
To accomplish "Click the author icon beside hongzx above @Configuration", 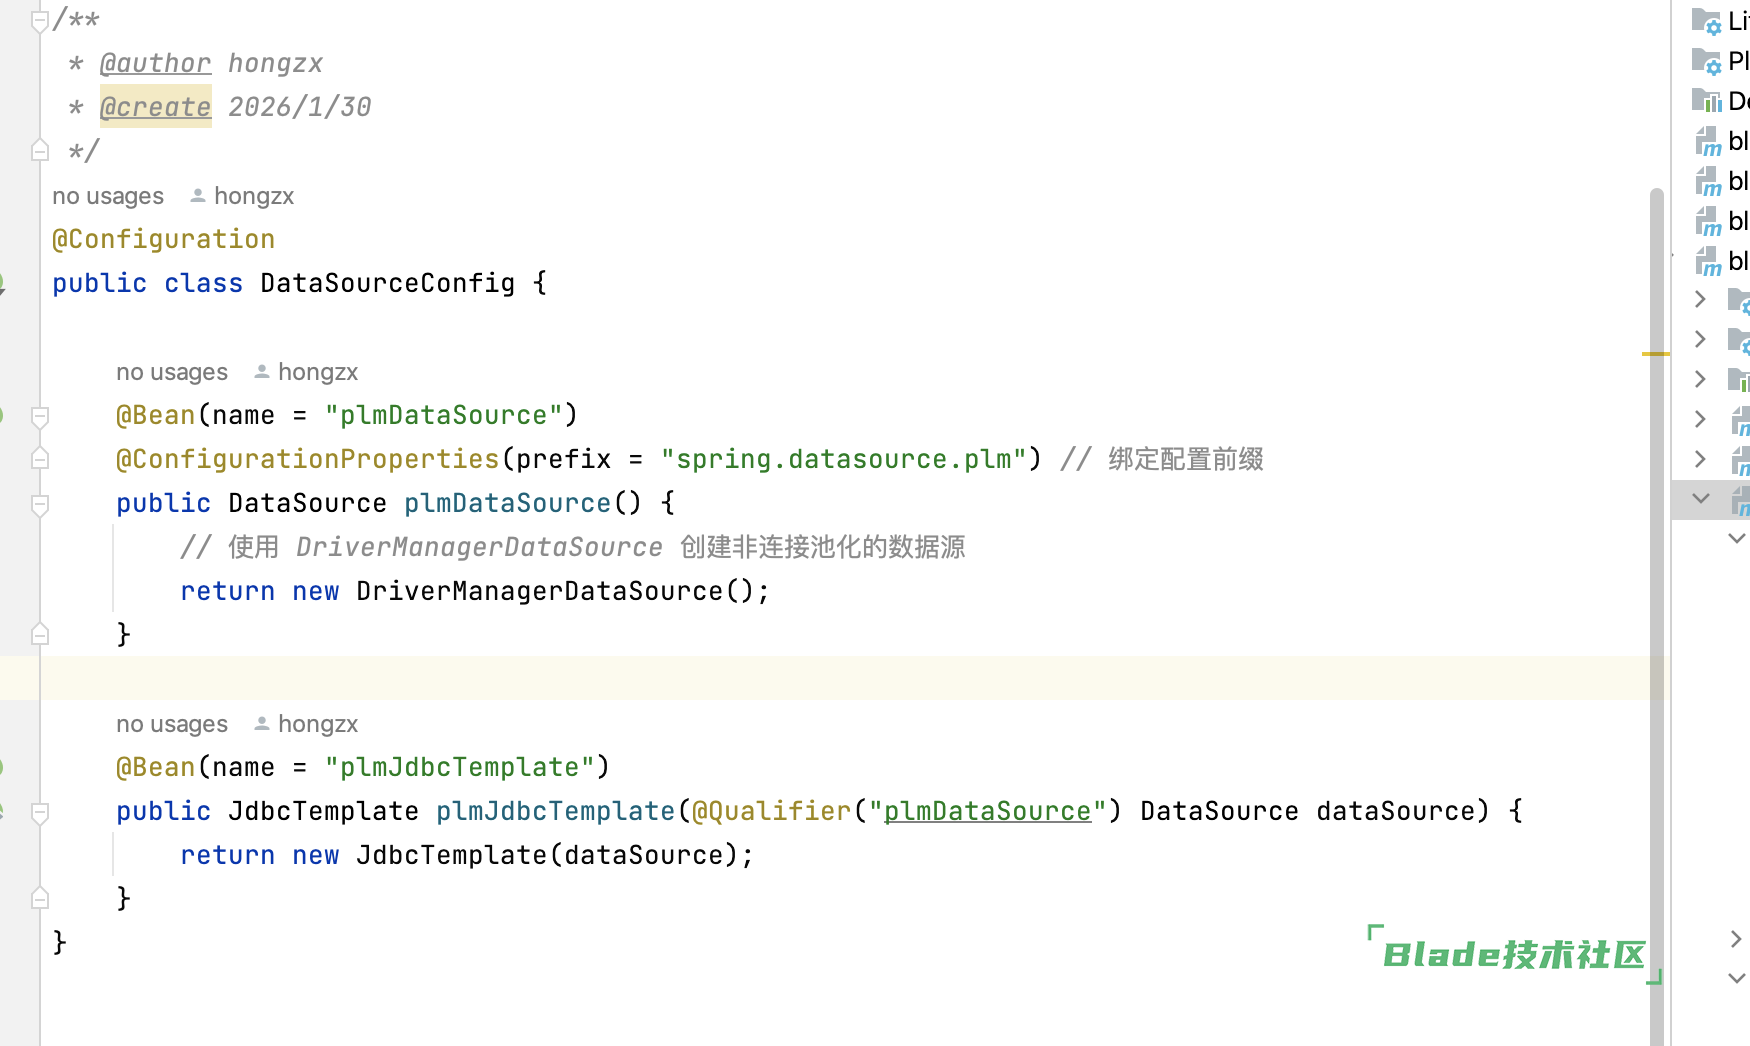I will [198, 196].
